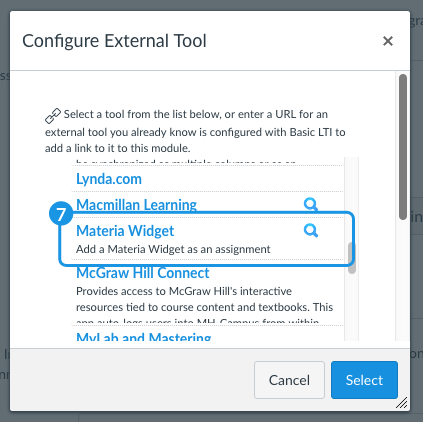This screenshot has width=423, height=422.
Task: Open the Macmillan Learning magnifier search icon
Action: (x=311, y=204)
